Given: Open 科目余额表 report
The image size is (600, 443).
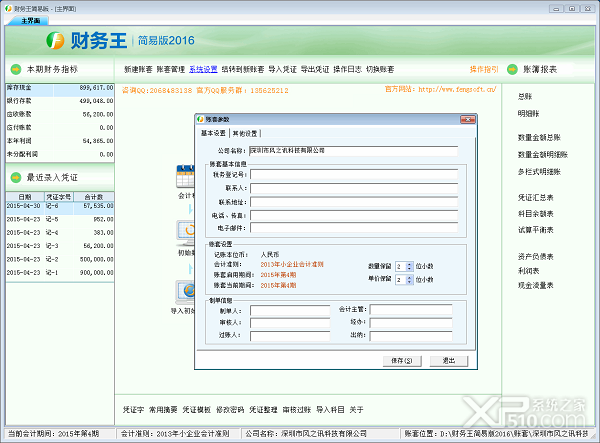Looking at the screenshot, I should click(536, 214).
